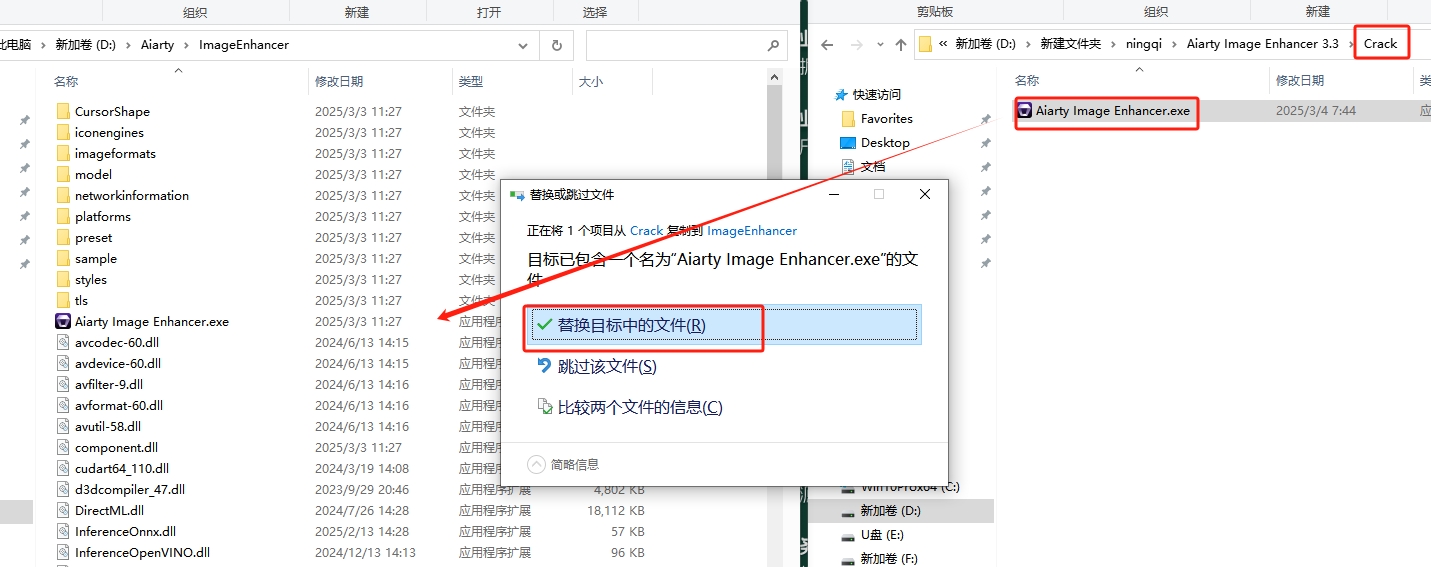Click Aiarty Image Enhancer.exe icon in Crack folder
Image resolution: width=1431 pixels, height=567 pixels.
1024,110
